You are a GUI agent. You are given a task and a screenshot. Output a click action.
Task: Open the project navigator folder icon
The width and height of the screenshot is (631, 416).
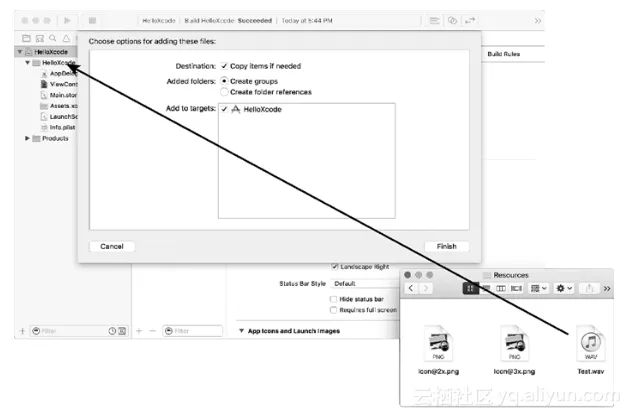coord(26,38)
